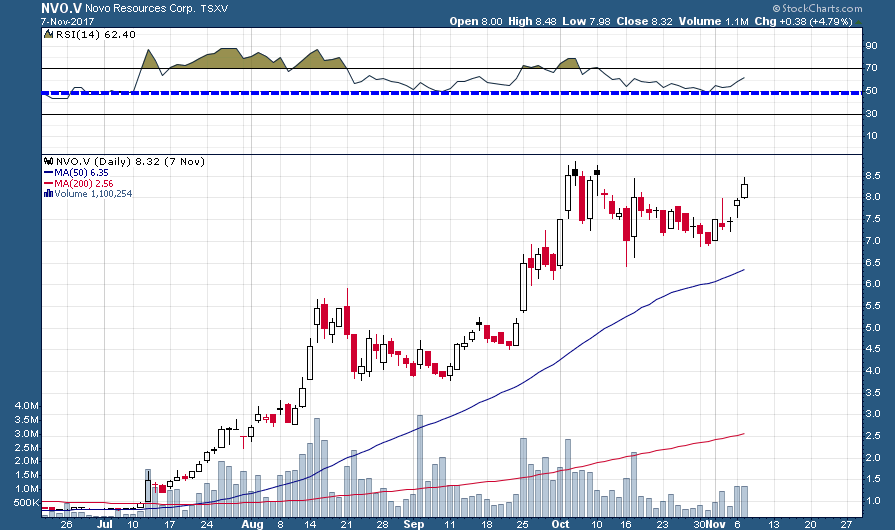Click the RSI(14) 62.40 label
Viewport: 895px width, 530px height.
click(x=95, y=34)
